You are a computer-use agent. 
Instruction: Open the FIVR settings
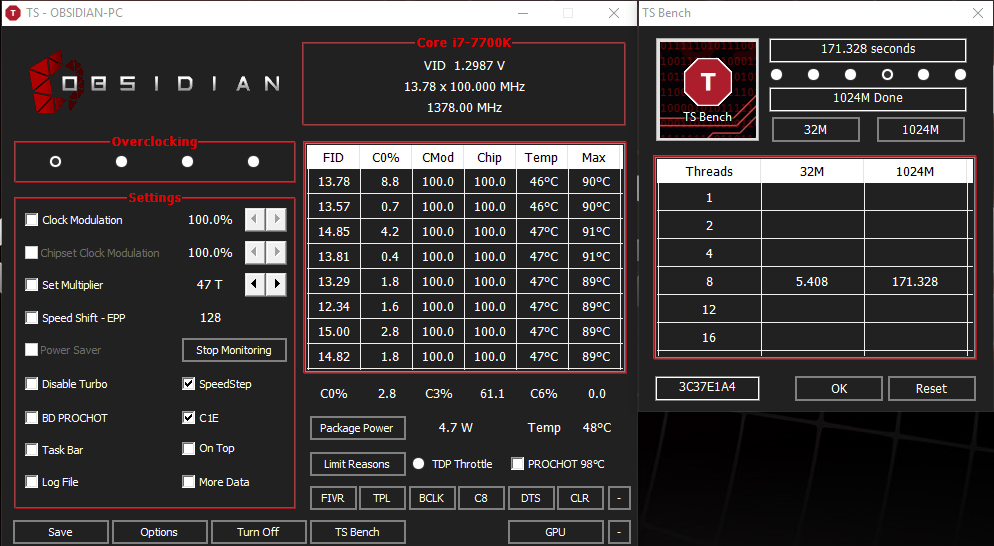333,498
